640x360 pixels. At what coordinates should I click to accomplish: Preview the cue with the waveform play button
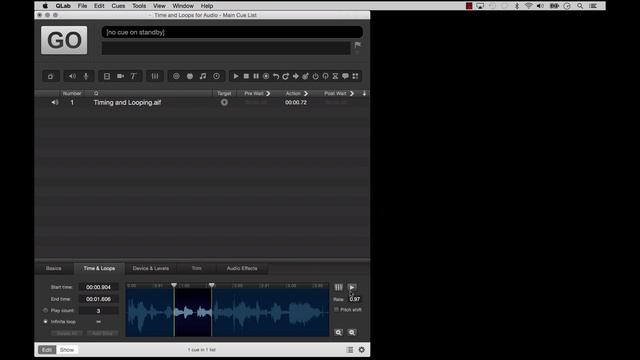pos(352,287)
